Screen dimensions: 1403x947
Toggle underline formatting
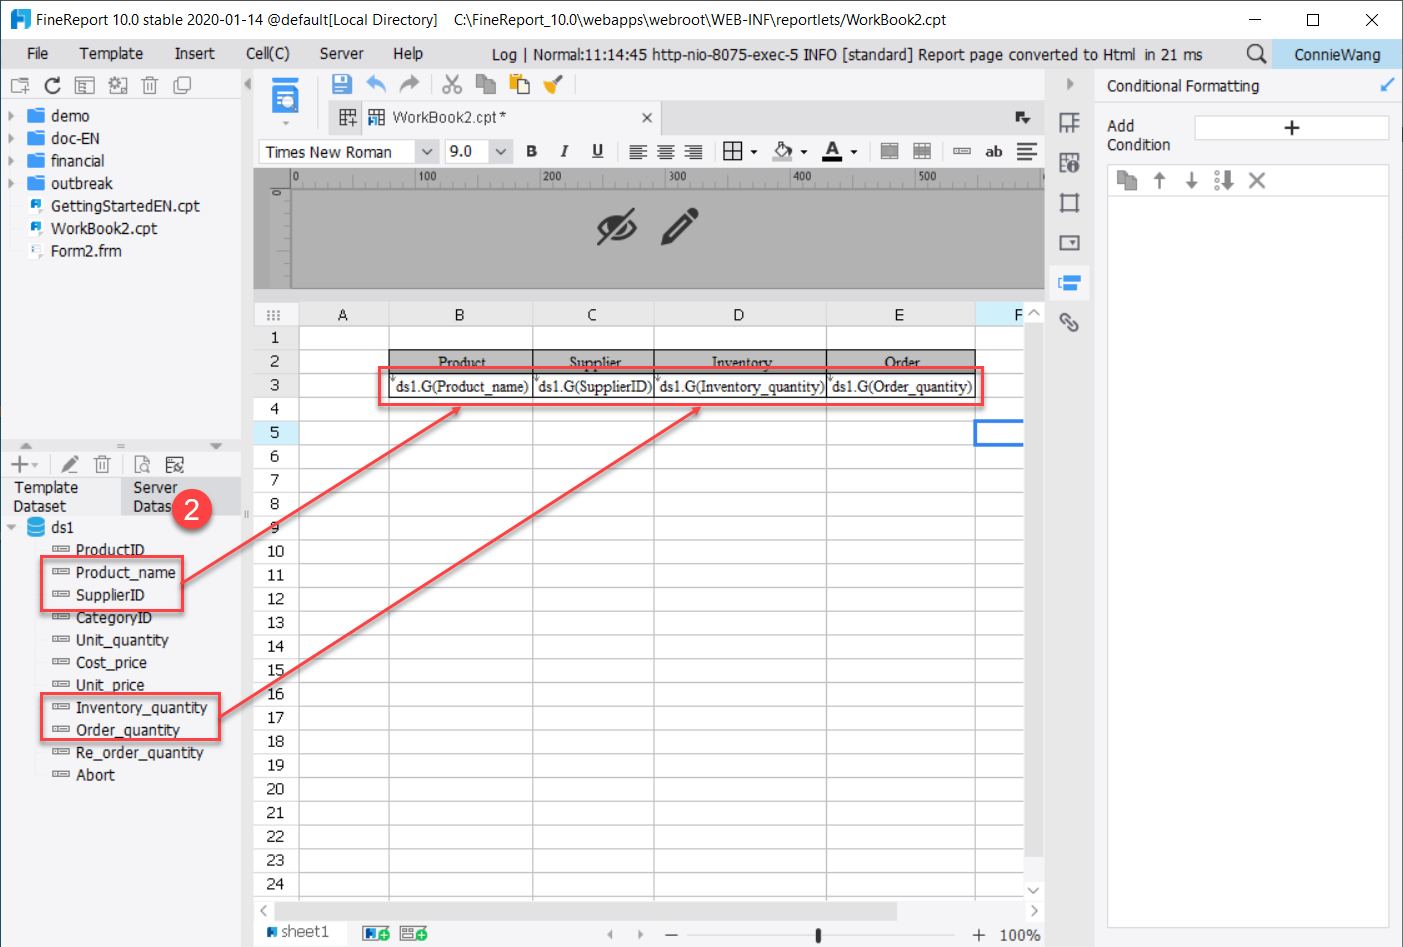597,151
